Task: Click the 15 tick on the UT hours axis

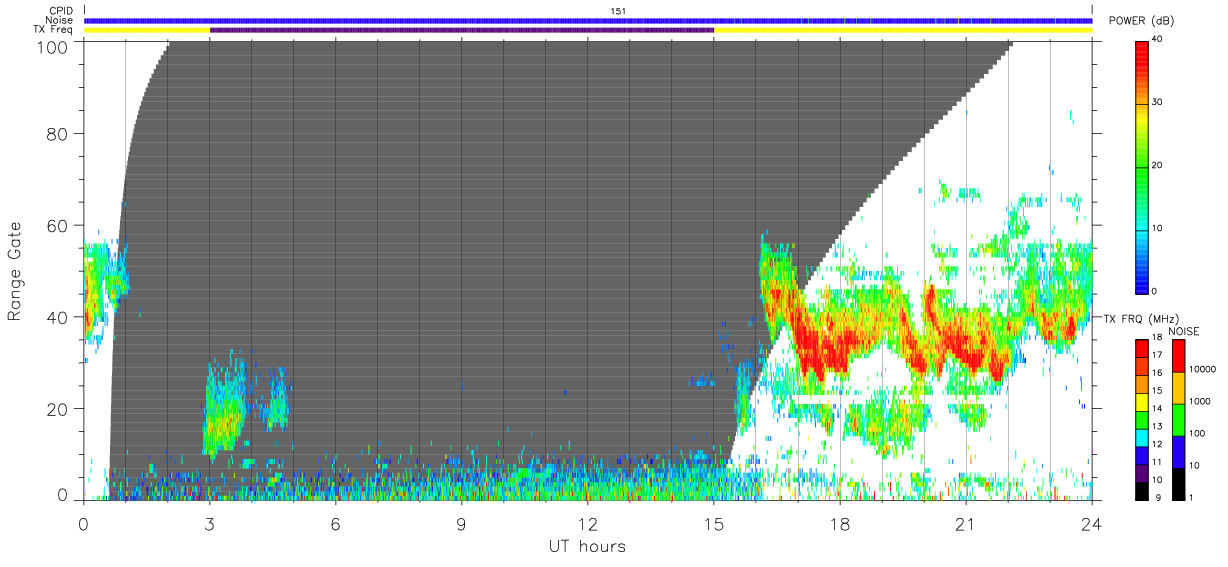Action: point(713,523)
